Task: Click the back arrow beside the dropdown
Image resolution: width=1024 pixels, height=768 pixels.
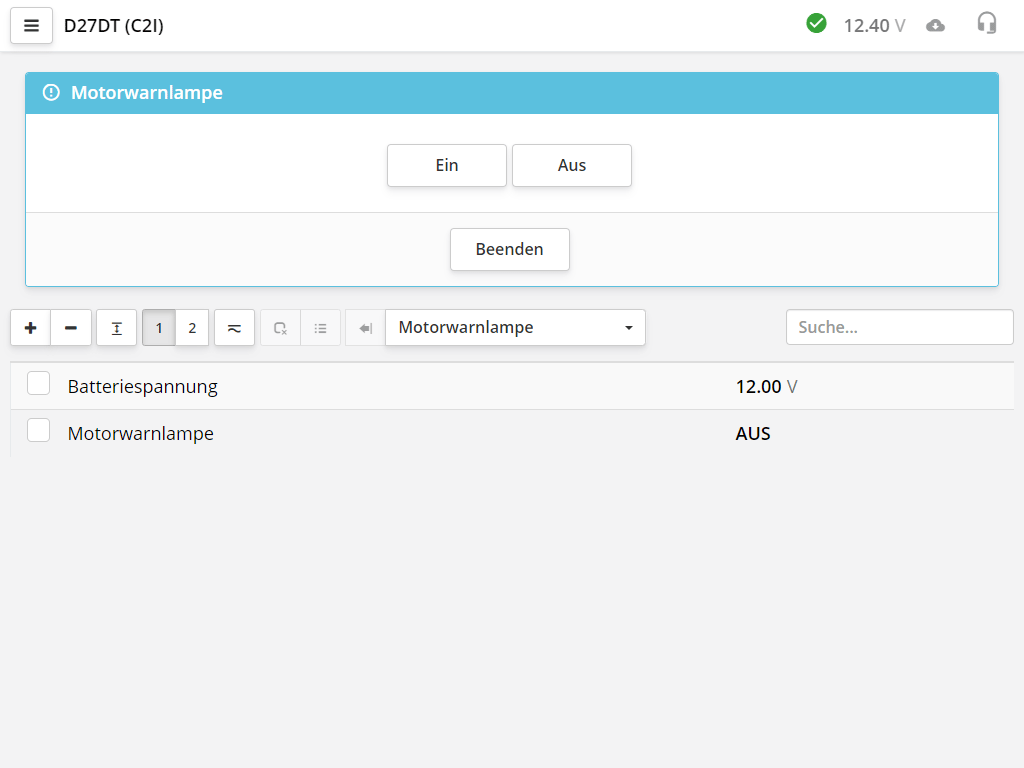Action: pyautogui.click(x=365, y=328)
